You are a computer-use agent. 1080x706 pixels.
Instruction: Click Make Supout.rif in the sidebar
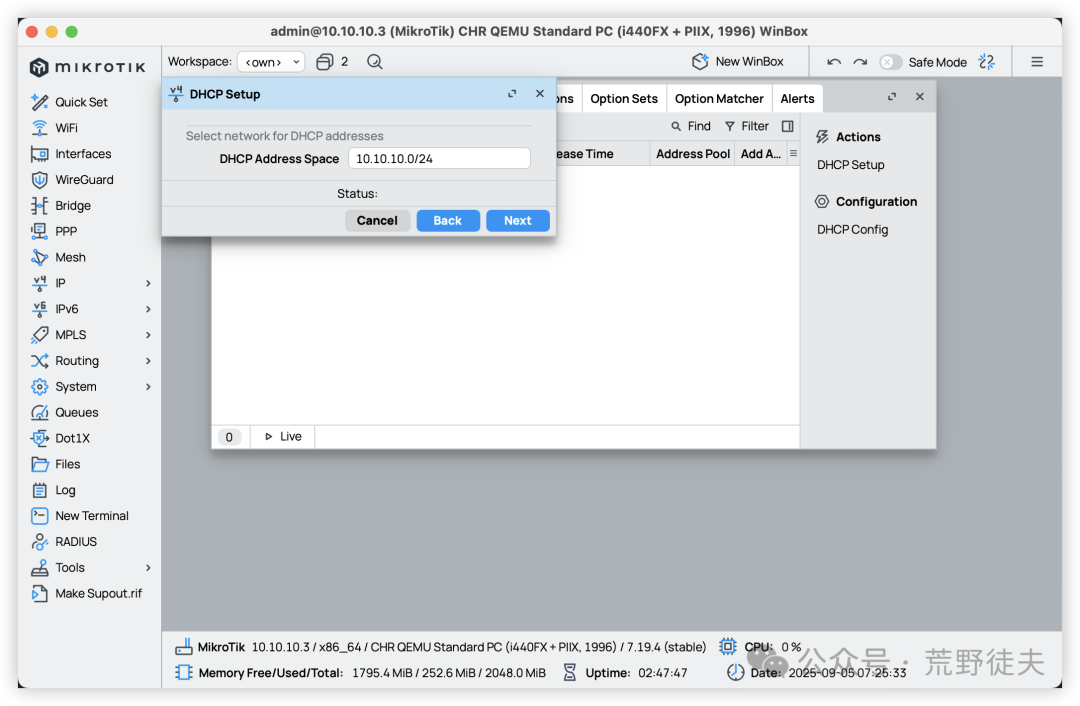point(98,593)
